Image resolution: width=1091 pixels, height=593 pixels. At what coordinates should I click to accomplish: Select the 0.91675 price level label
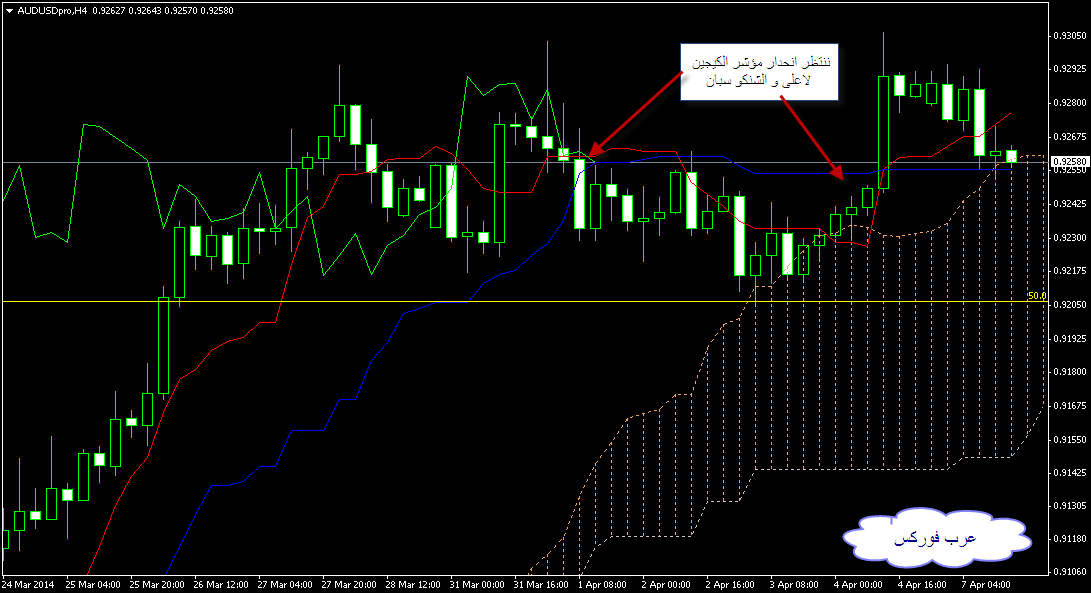pos(1070,406)
